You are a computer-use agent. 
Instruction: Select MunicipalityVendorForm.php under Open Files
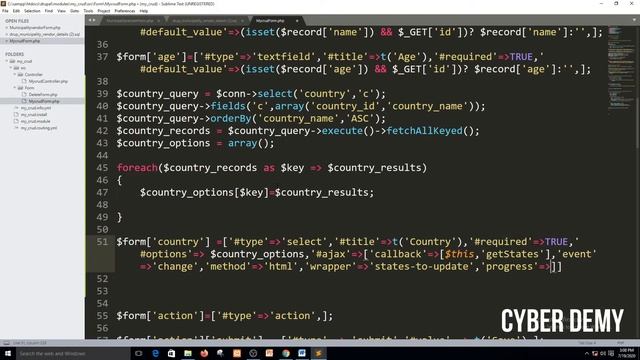[x=35, y=28]
